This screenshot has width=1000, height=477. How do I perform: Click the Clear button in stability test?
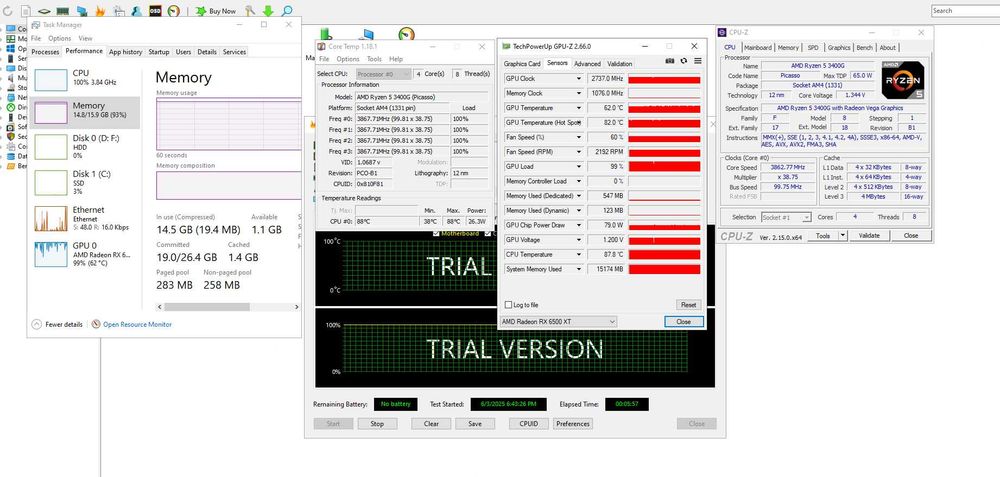click(x=431, y=423)
